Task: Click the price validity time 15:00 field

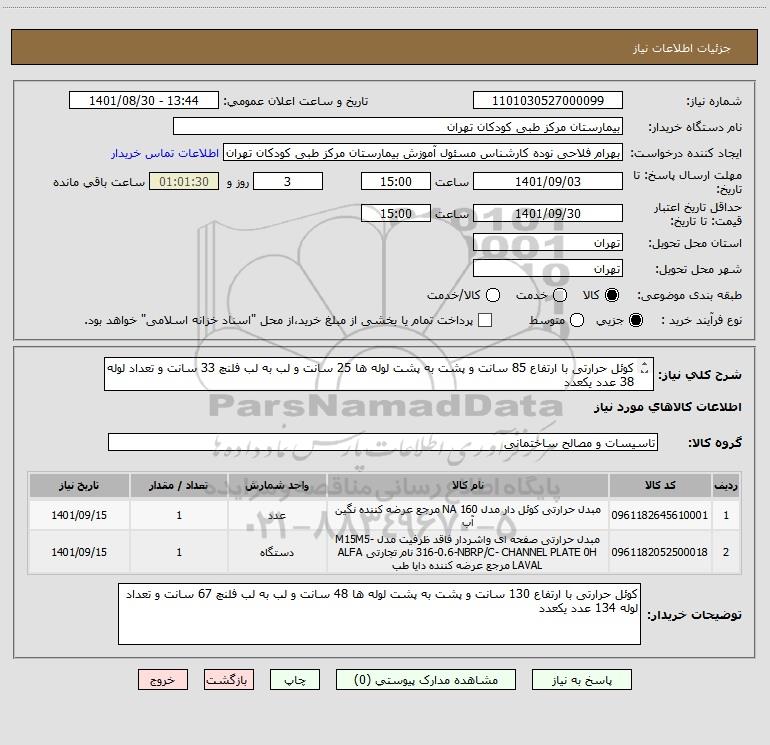Action: click(396, 213)
